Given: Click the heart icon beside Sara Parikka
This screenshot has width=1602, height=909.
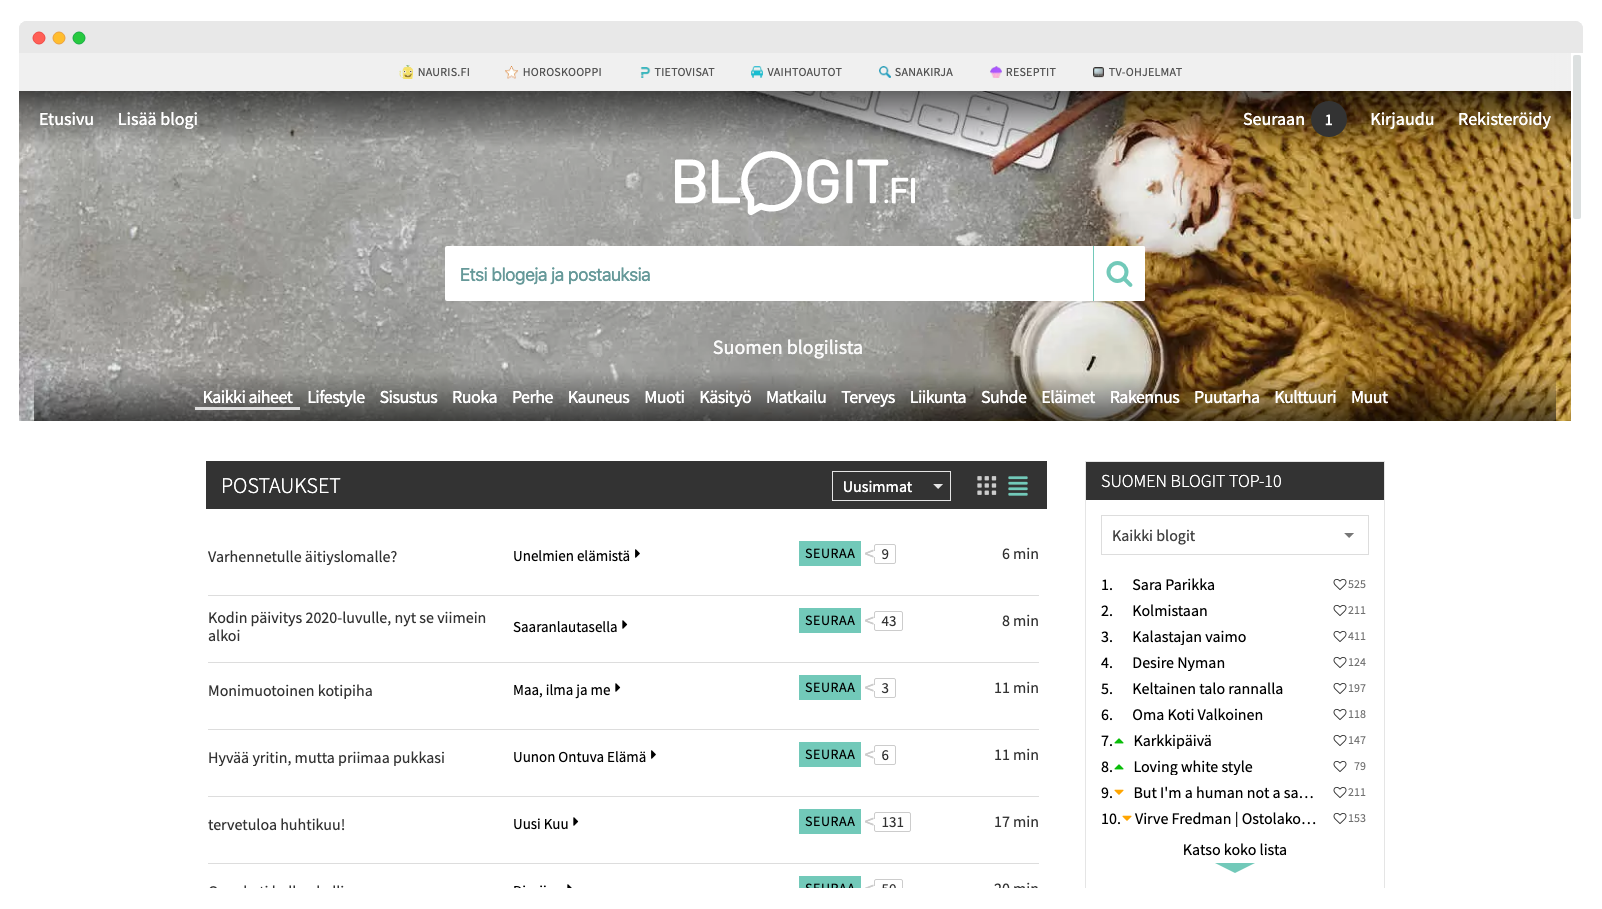Looking at the screenshot, I should 1339,584.
